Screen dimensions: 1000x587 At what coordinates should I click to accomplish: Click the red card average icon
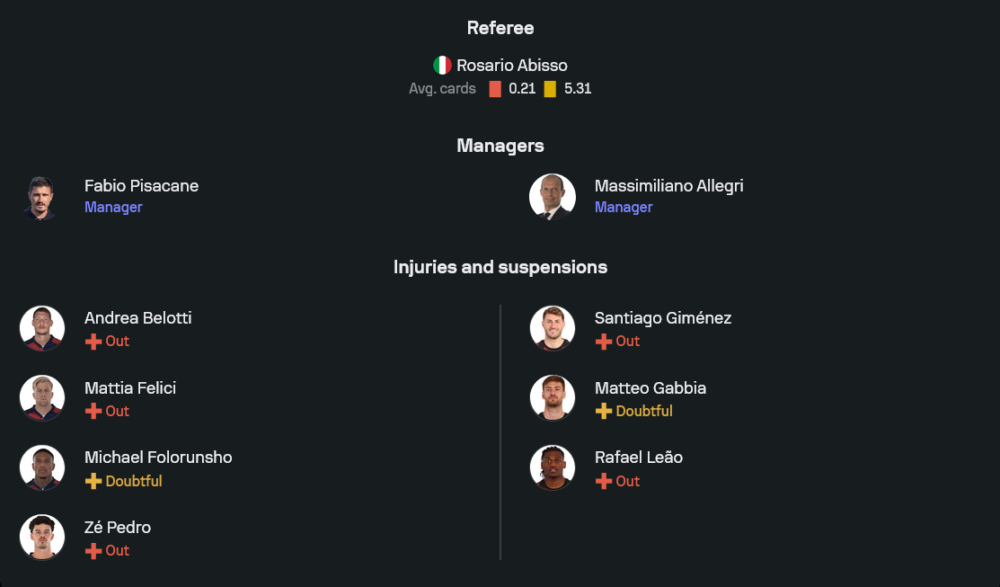pyautogui.click(x=495, y=89)
